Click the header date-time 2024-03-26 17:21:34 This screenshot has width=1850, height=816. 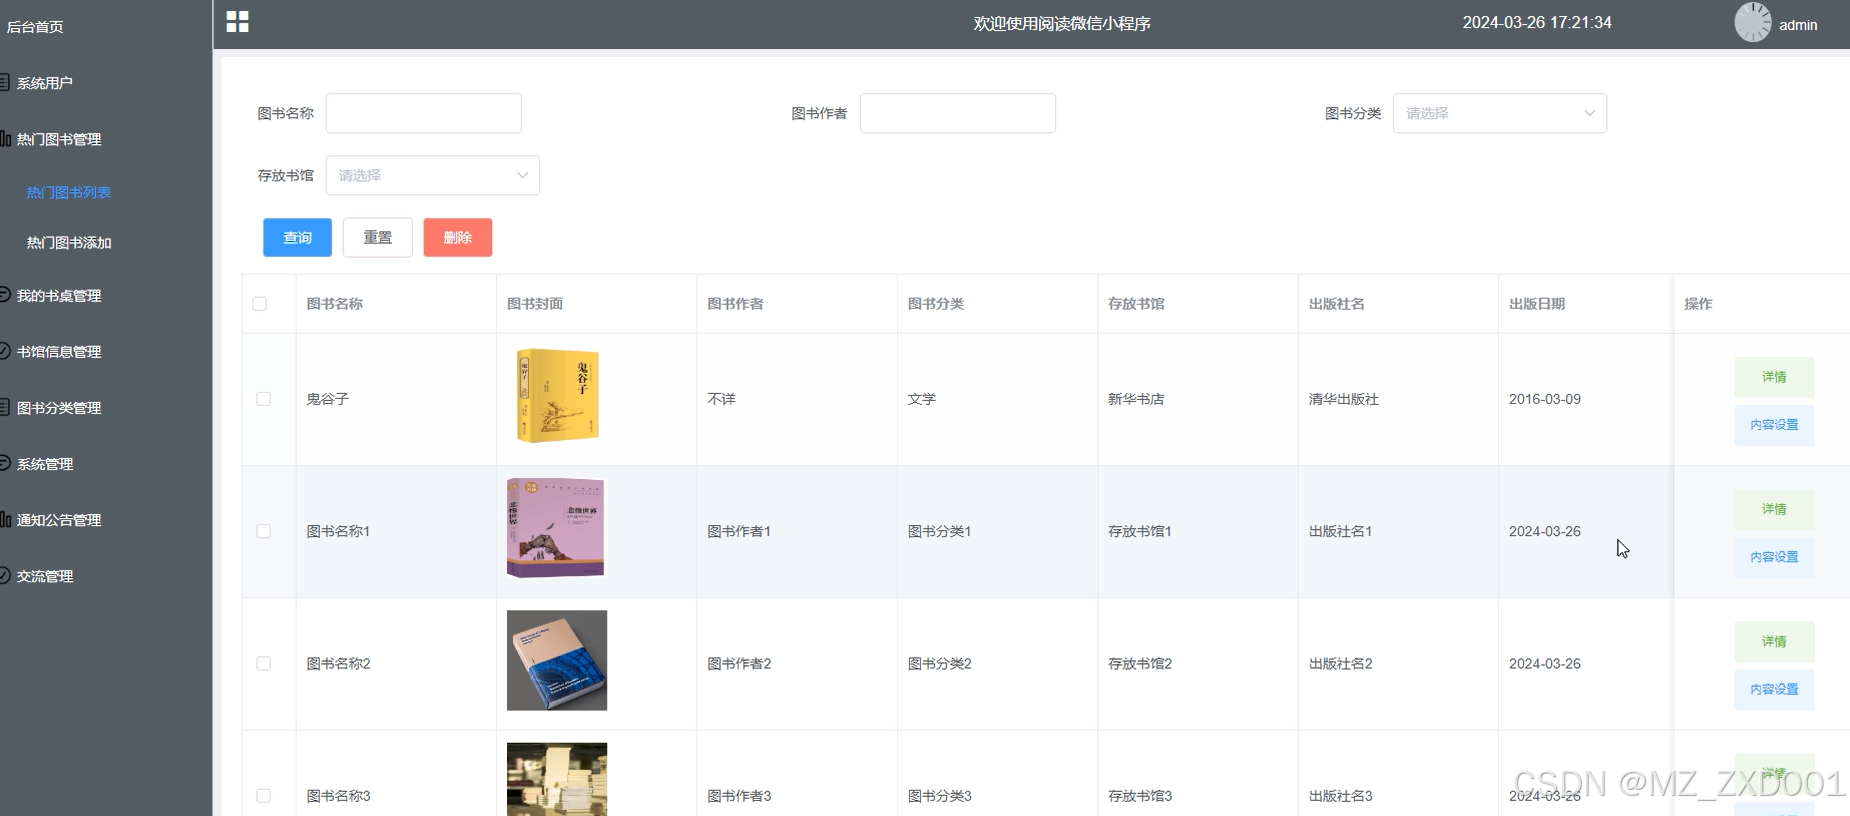coord(1537,22)
